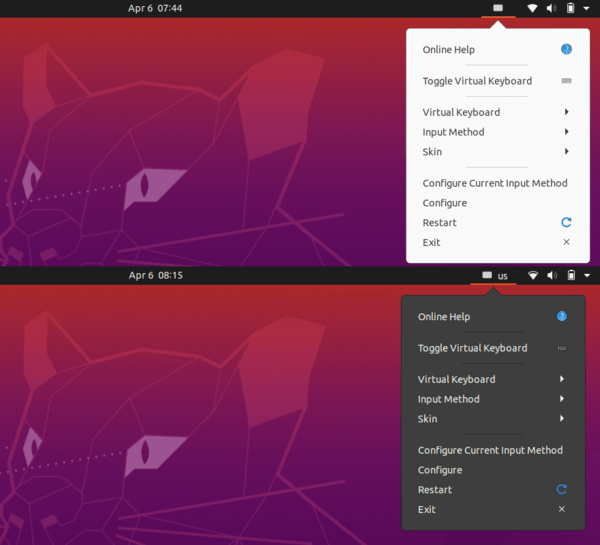This screenshot has width=600, height=545.
Task: Click the keyboard indicator in the upper top bar
Action: click(x=498, y=8)
